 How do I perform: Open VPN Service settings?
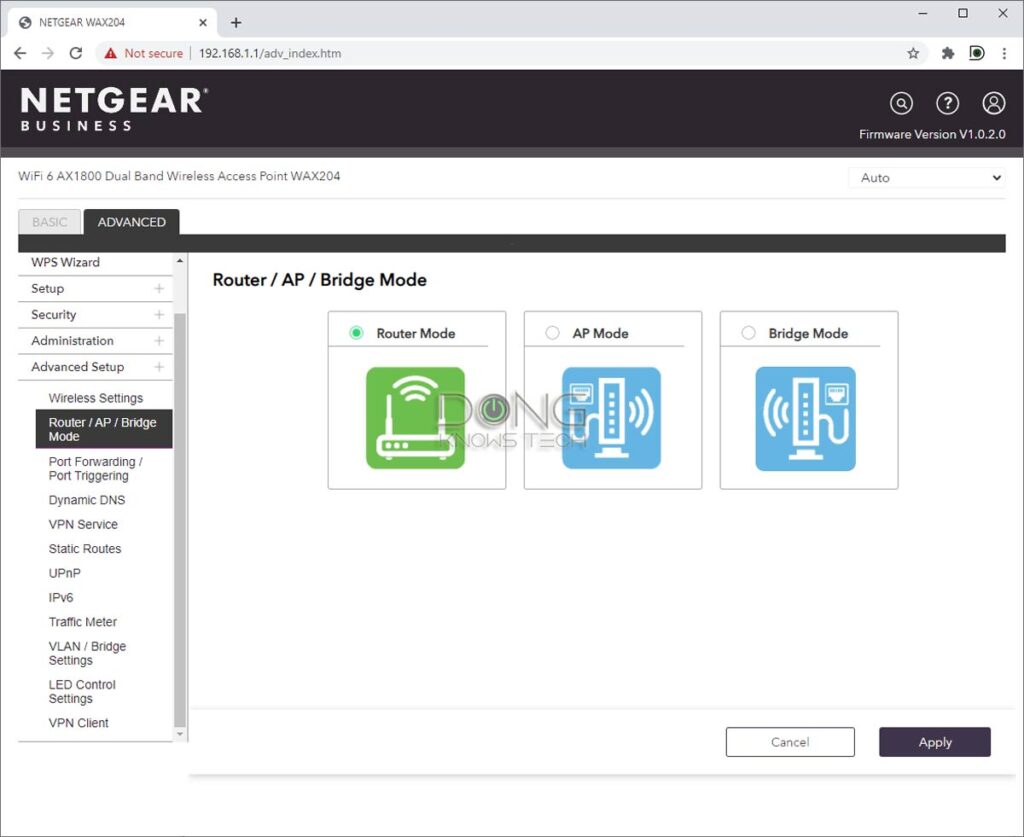pos(83,524)
